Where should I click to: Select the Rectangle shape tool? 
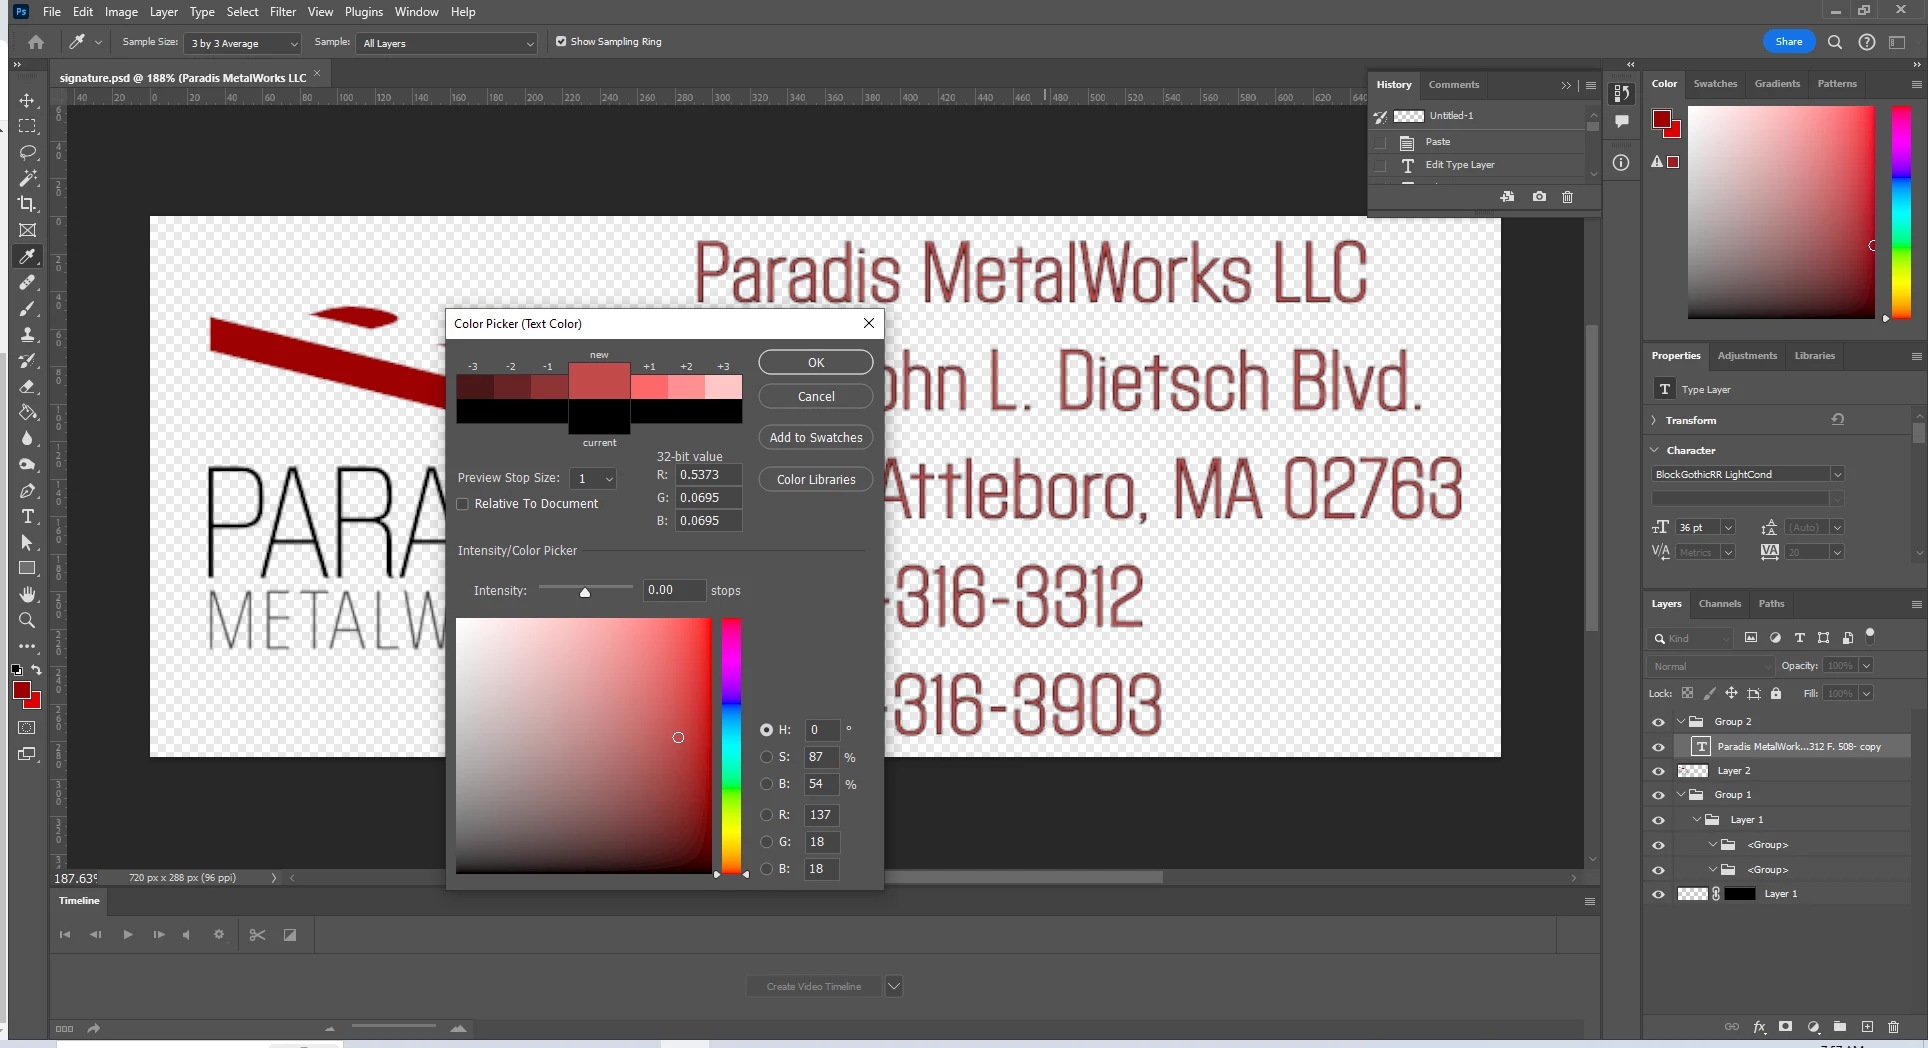[x=27, y=568]
